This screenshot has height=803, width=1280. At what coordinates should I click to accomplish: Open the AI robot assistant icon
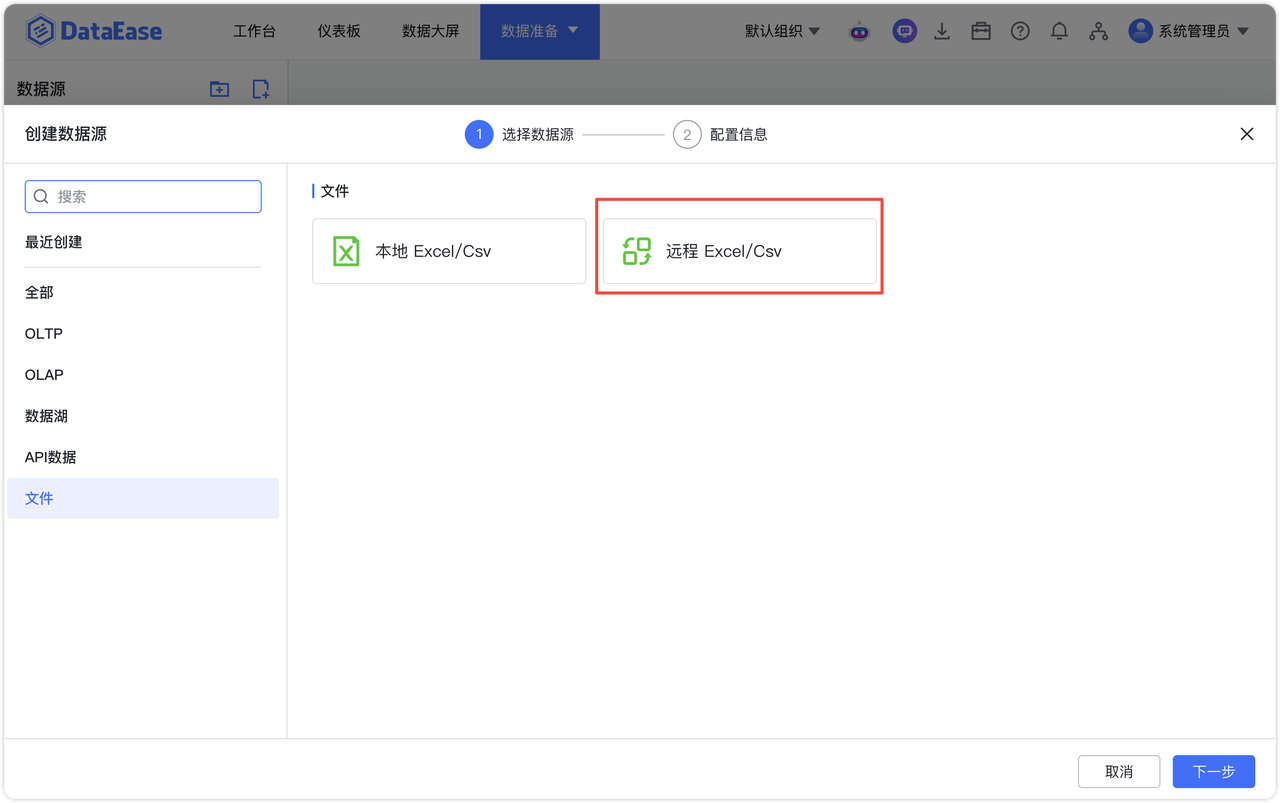tap(860, 31)
